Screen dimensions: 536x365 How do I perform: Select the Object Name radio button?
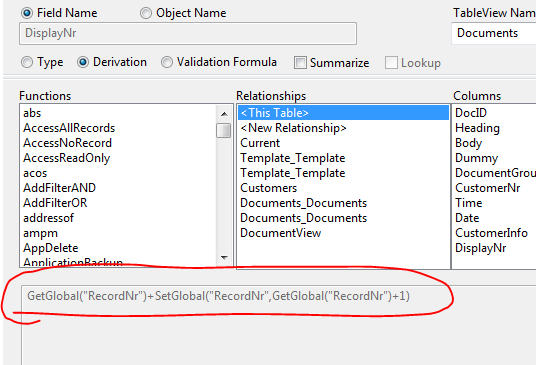[146, 13]
